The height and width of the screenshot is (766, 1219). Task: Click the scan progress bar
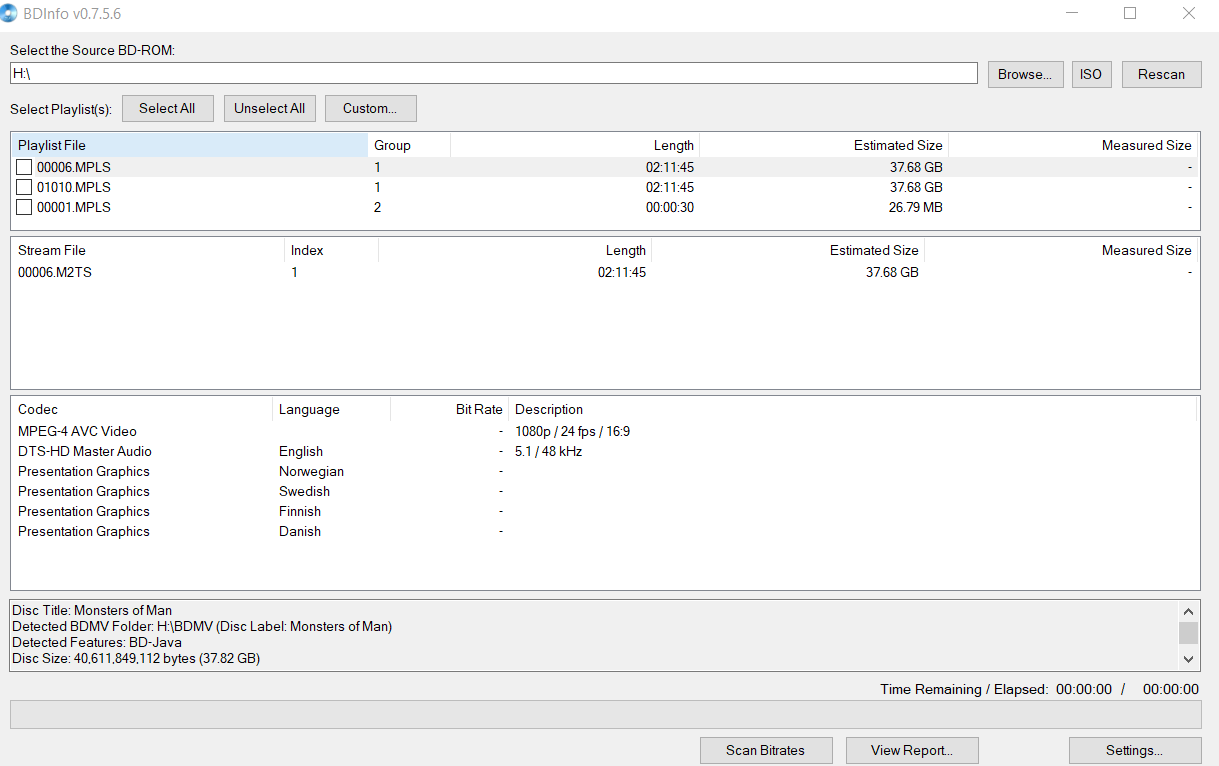click(x=605, y=714)
